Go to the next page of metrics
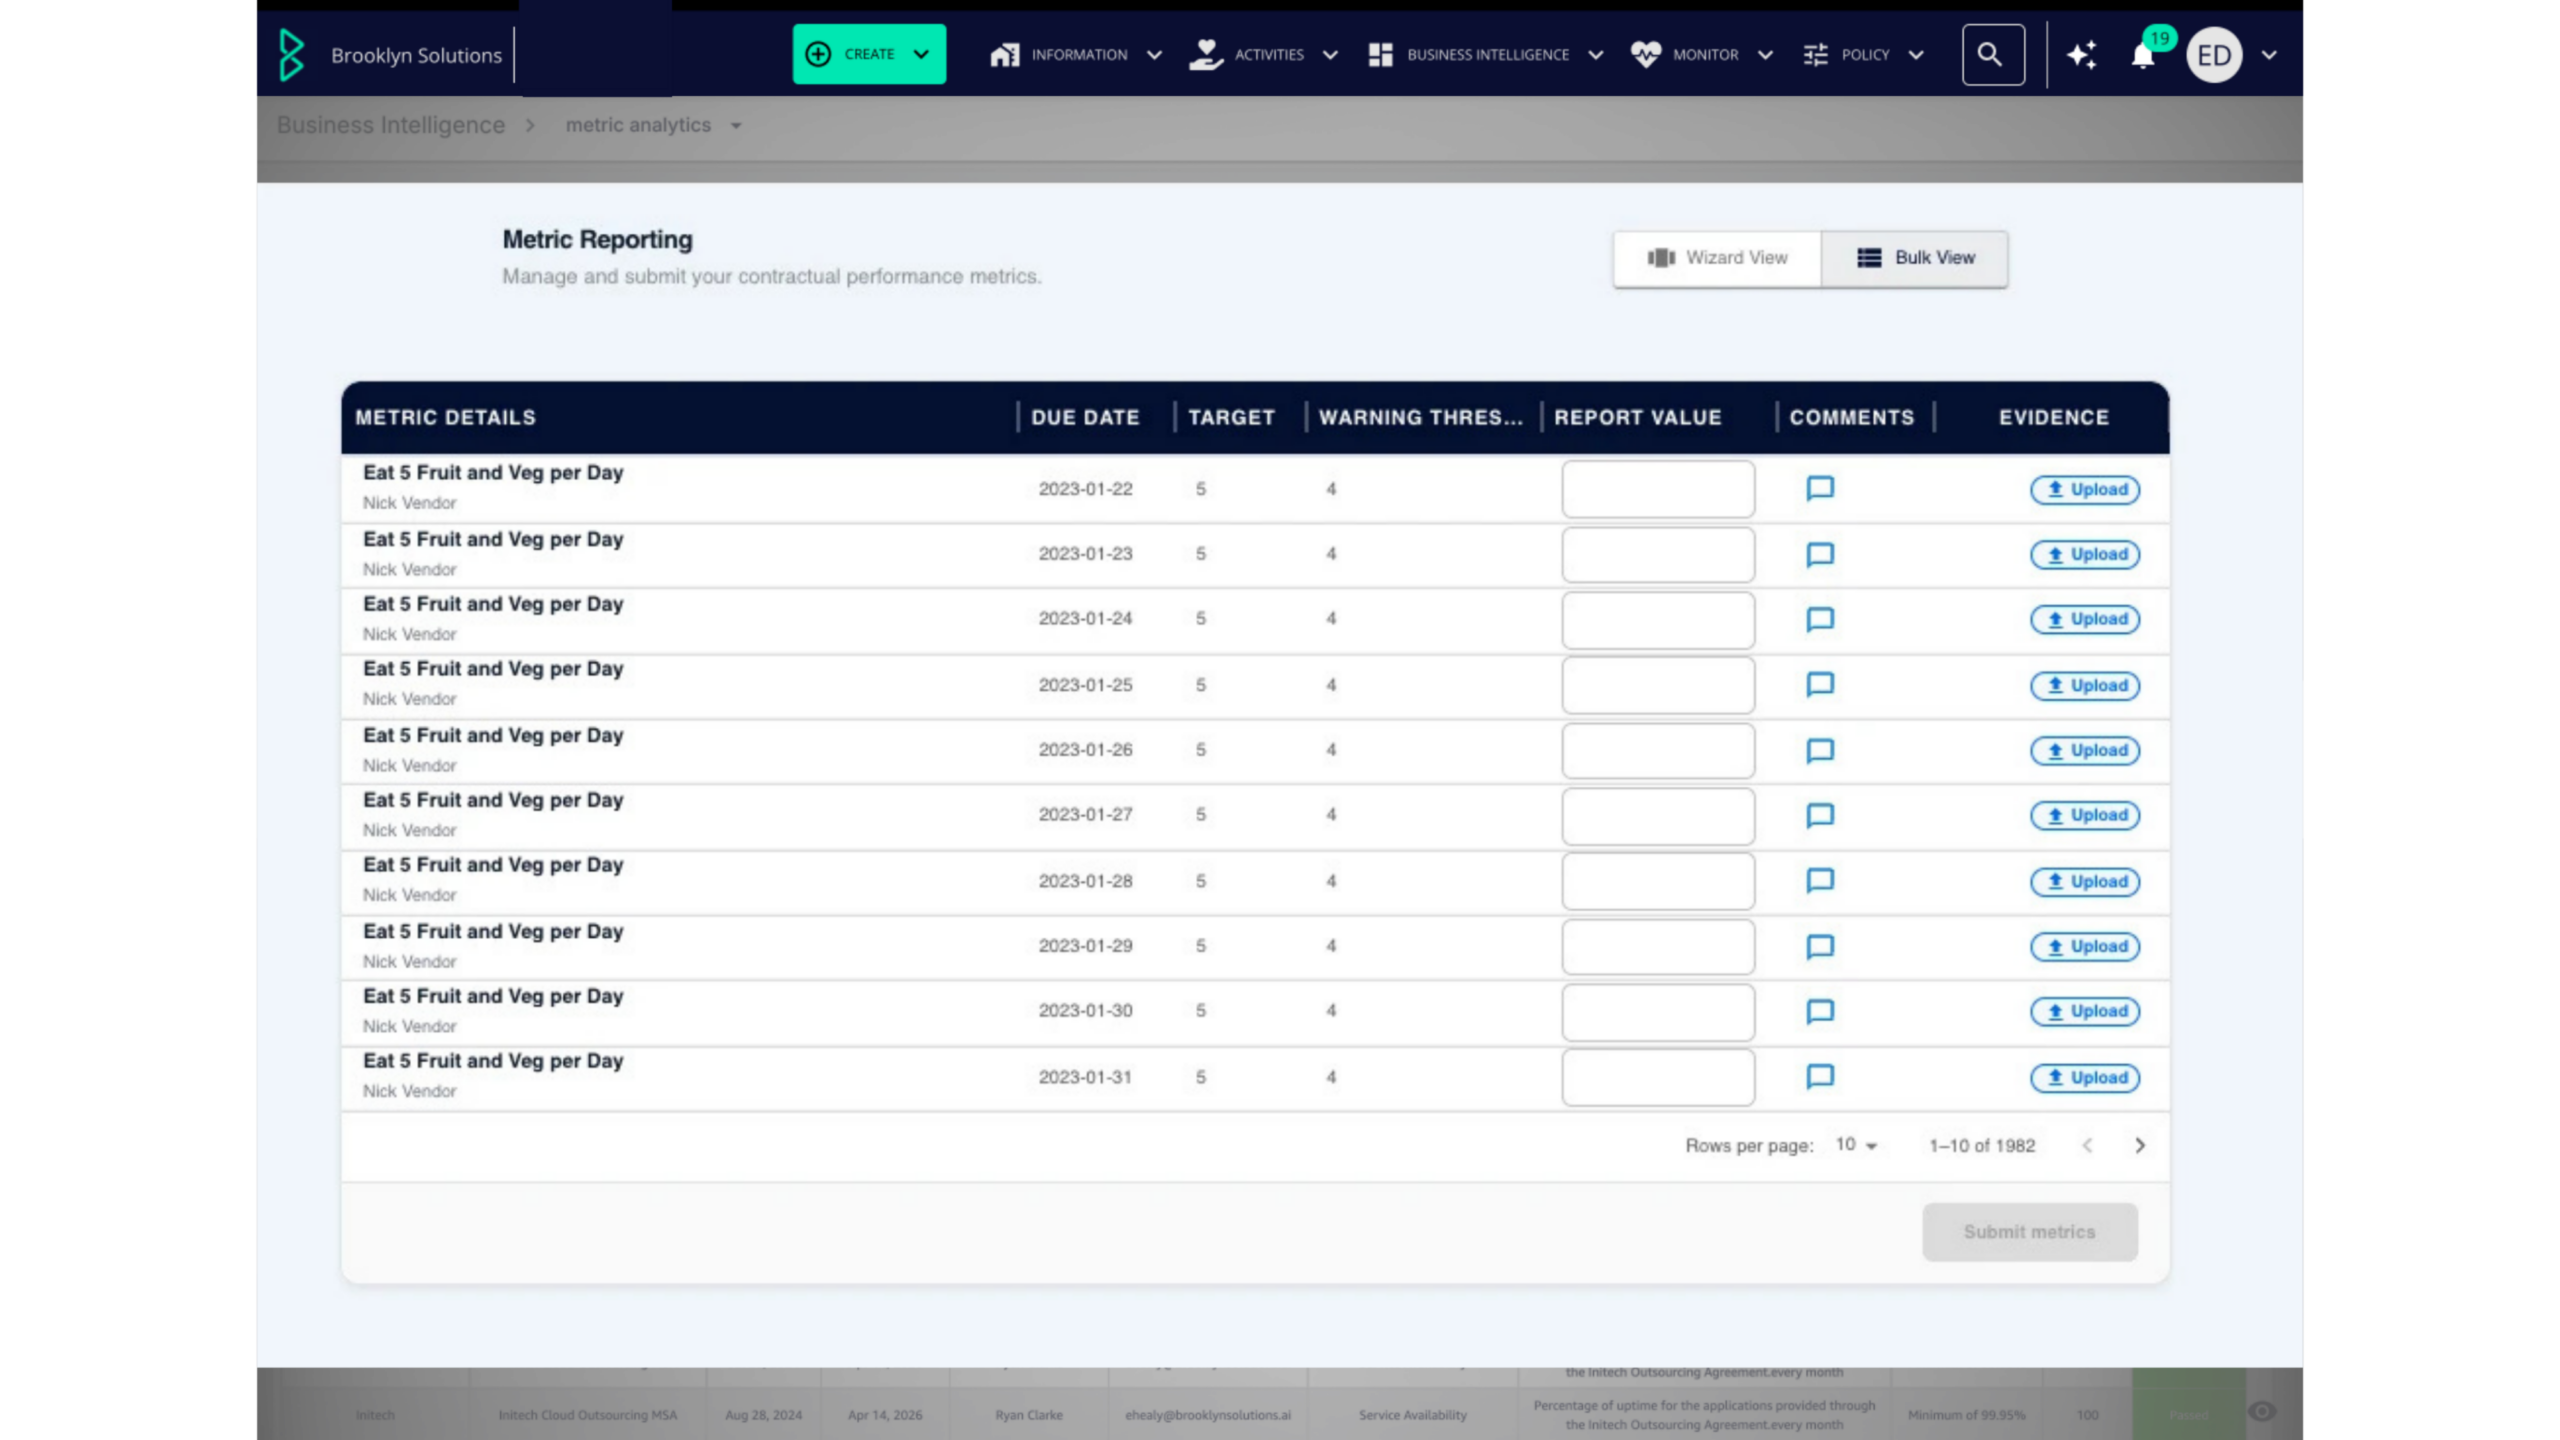2560x1440 pixels. click(x=2139, y=1145)
